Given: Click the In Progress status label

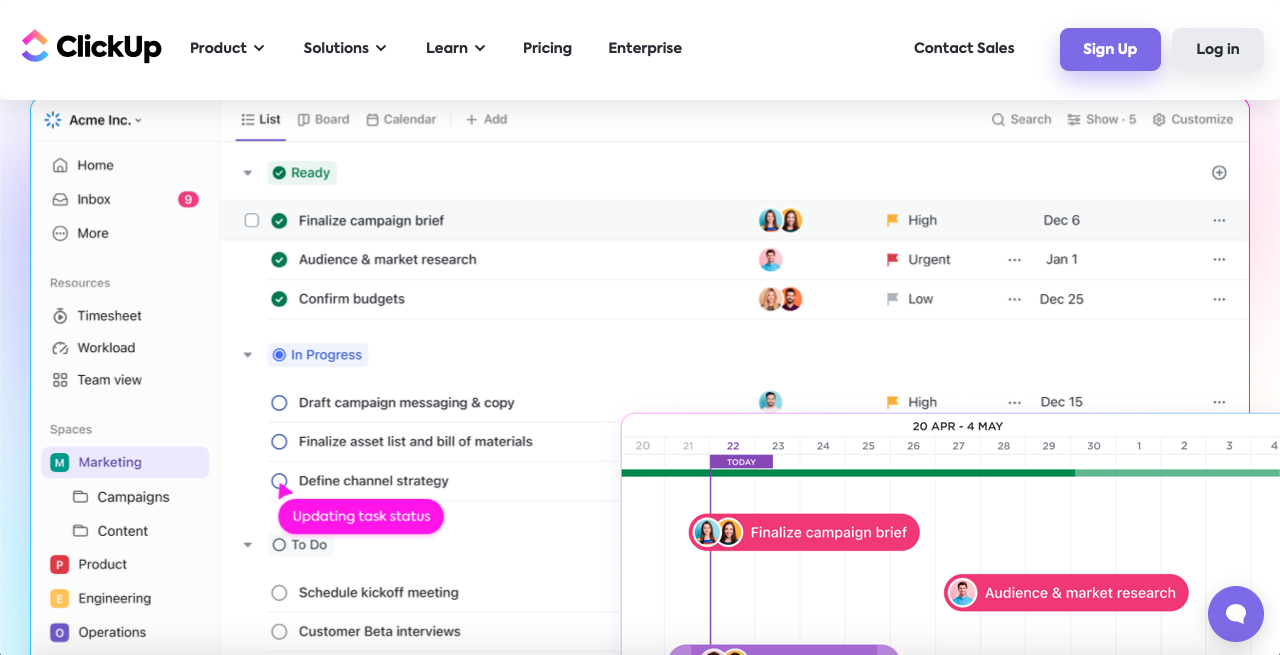Looking at the screenshot, I should pyautogui.click(x=317, y=354).
